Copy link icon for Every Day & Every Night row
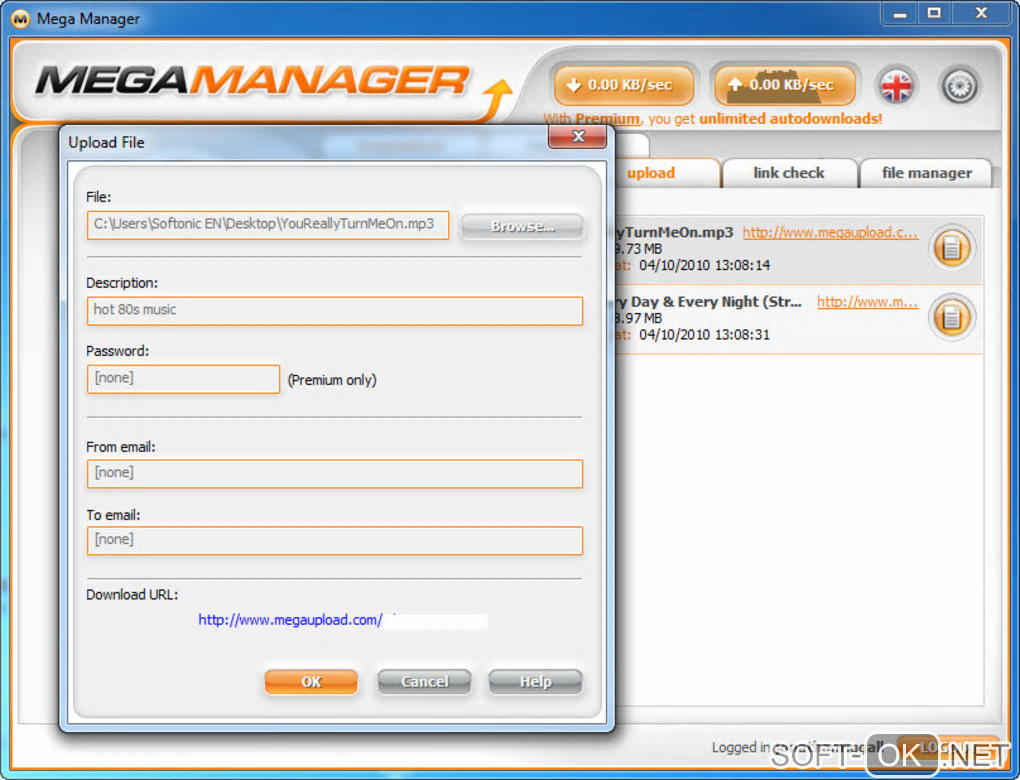Viewport: 1020px width, 780px height. [952, 317]
